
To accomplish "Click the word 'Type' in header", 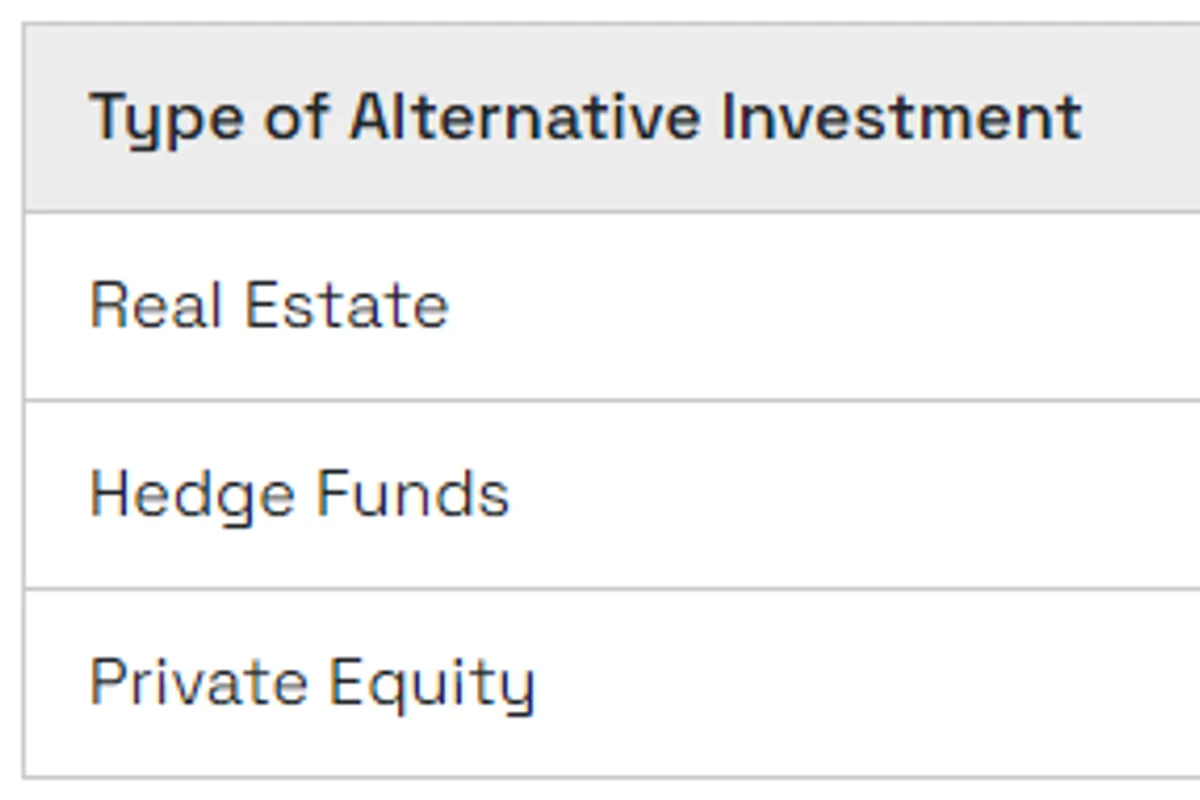I will pos(166,118).
